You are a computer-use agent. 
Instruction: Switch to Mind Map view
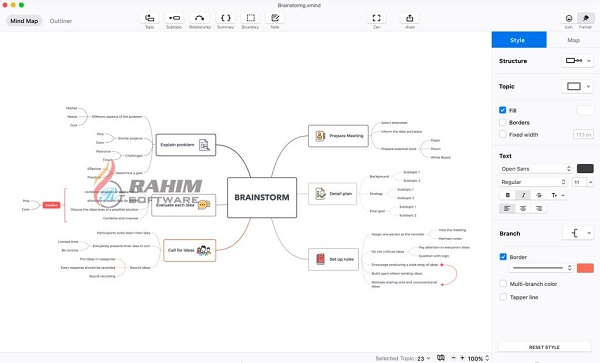click(24, 21)
